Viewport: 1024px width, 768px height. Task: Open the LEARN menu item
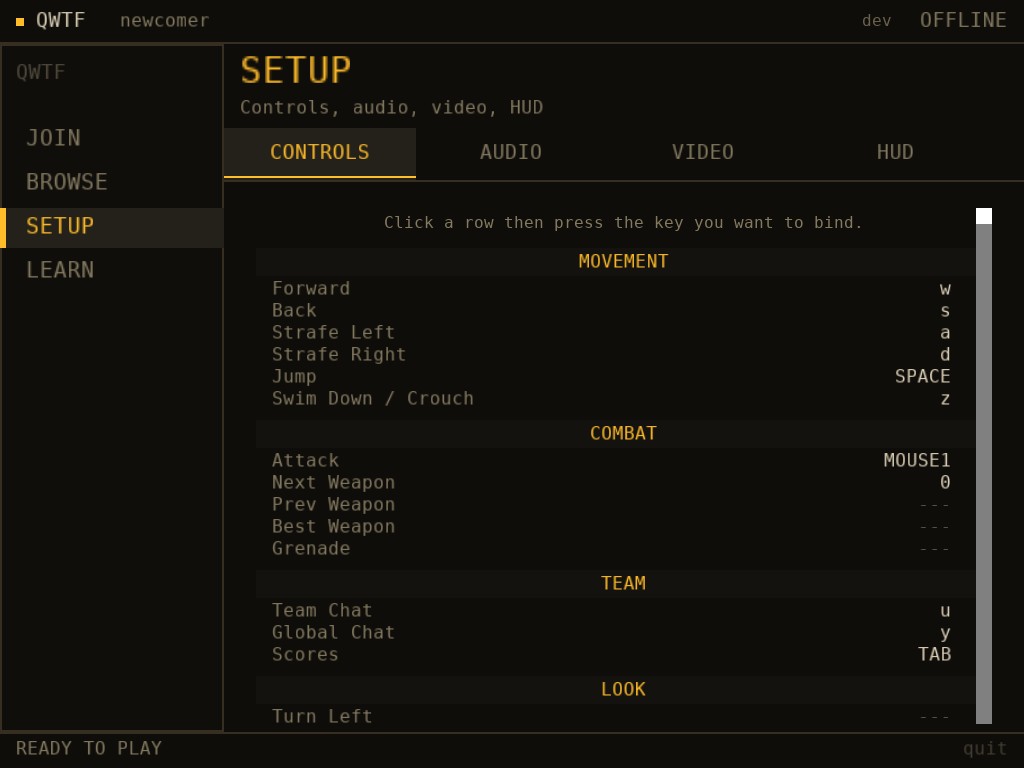112,270
